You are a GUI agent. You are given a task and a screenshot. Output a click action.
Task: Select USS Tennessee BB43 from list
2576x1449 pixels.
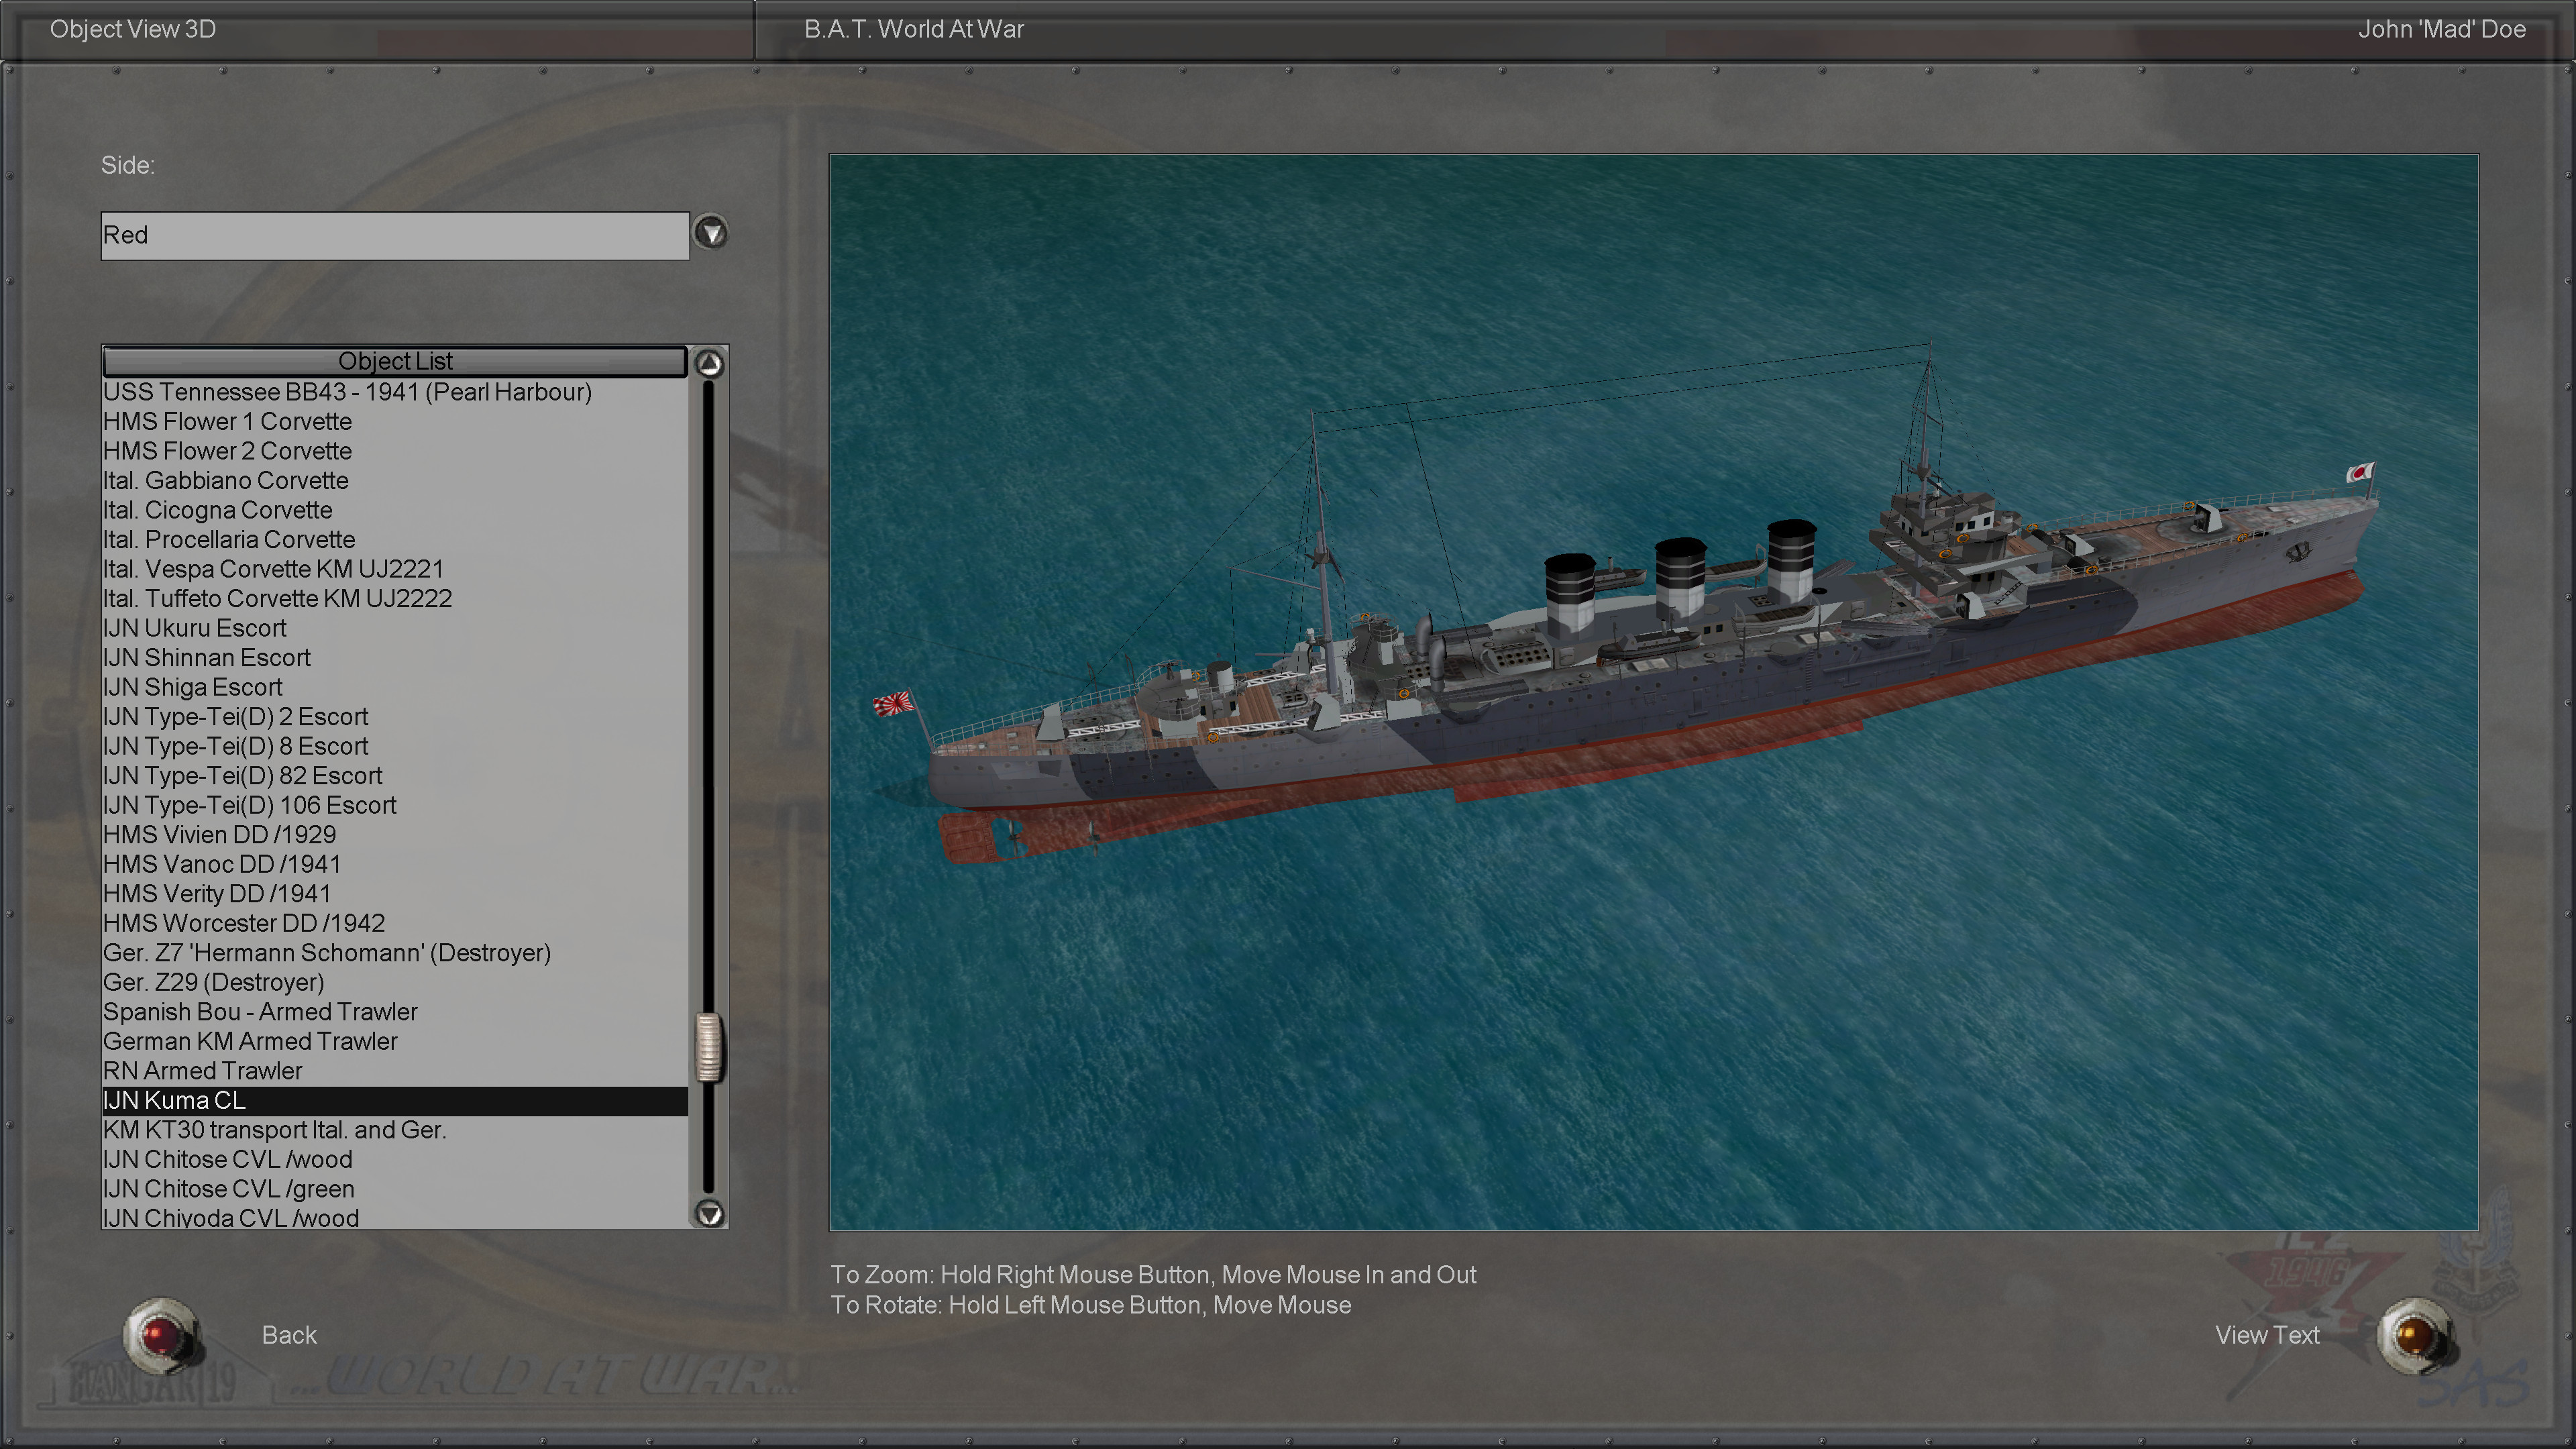pyautogui.click(x=347, y=392)
